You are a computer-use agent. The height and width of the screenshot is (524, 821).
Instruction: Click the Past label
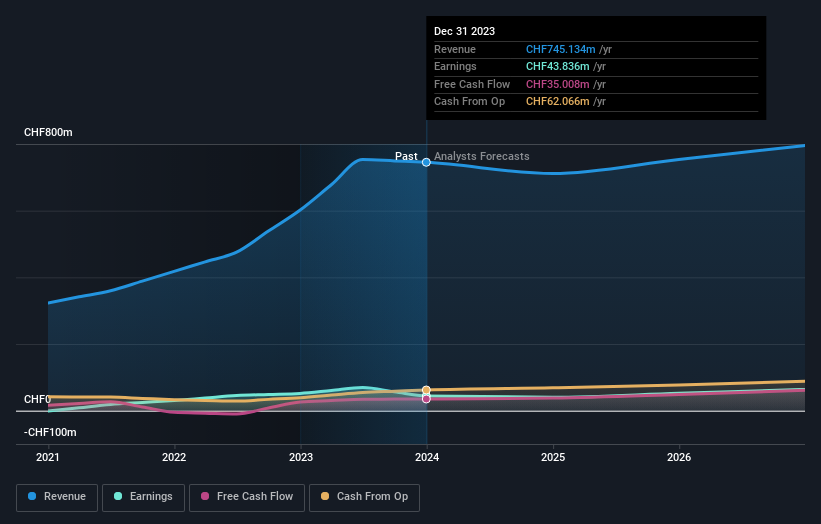(x=406, y=157)
